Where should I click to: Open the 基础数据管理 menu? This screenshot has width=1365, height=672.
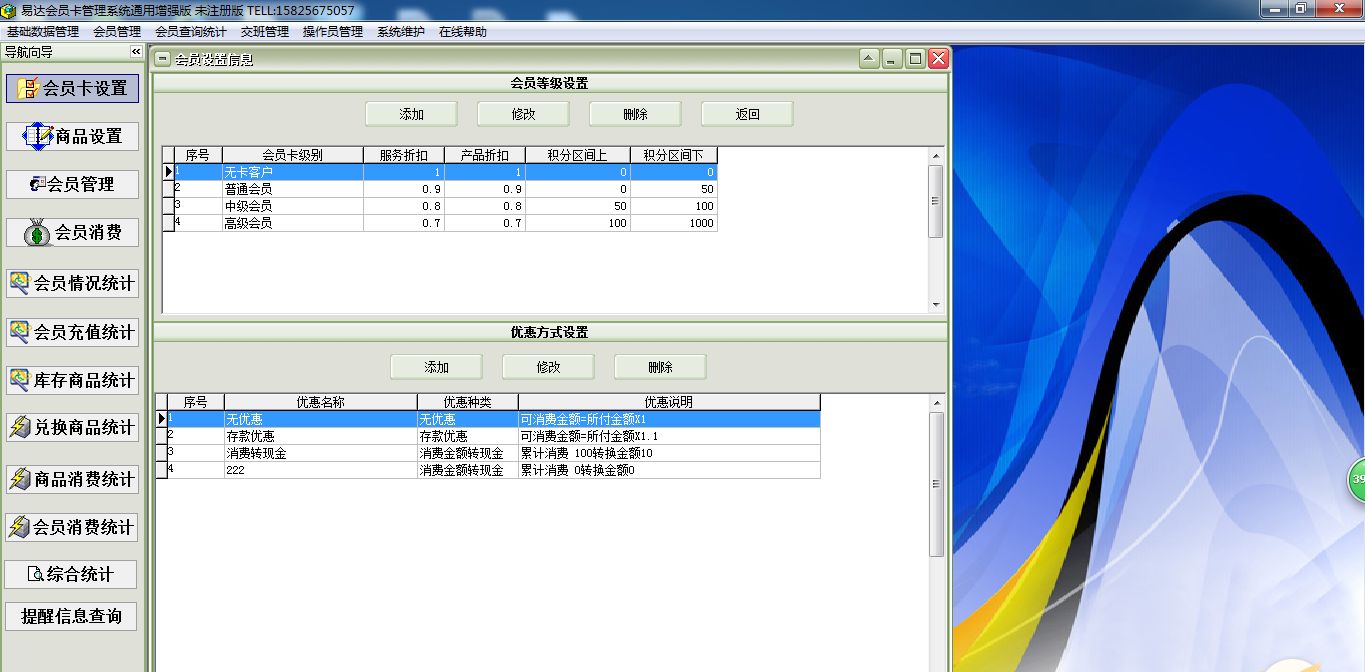coord(42,32)
